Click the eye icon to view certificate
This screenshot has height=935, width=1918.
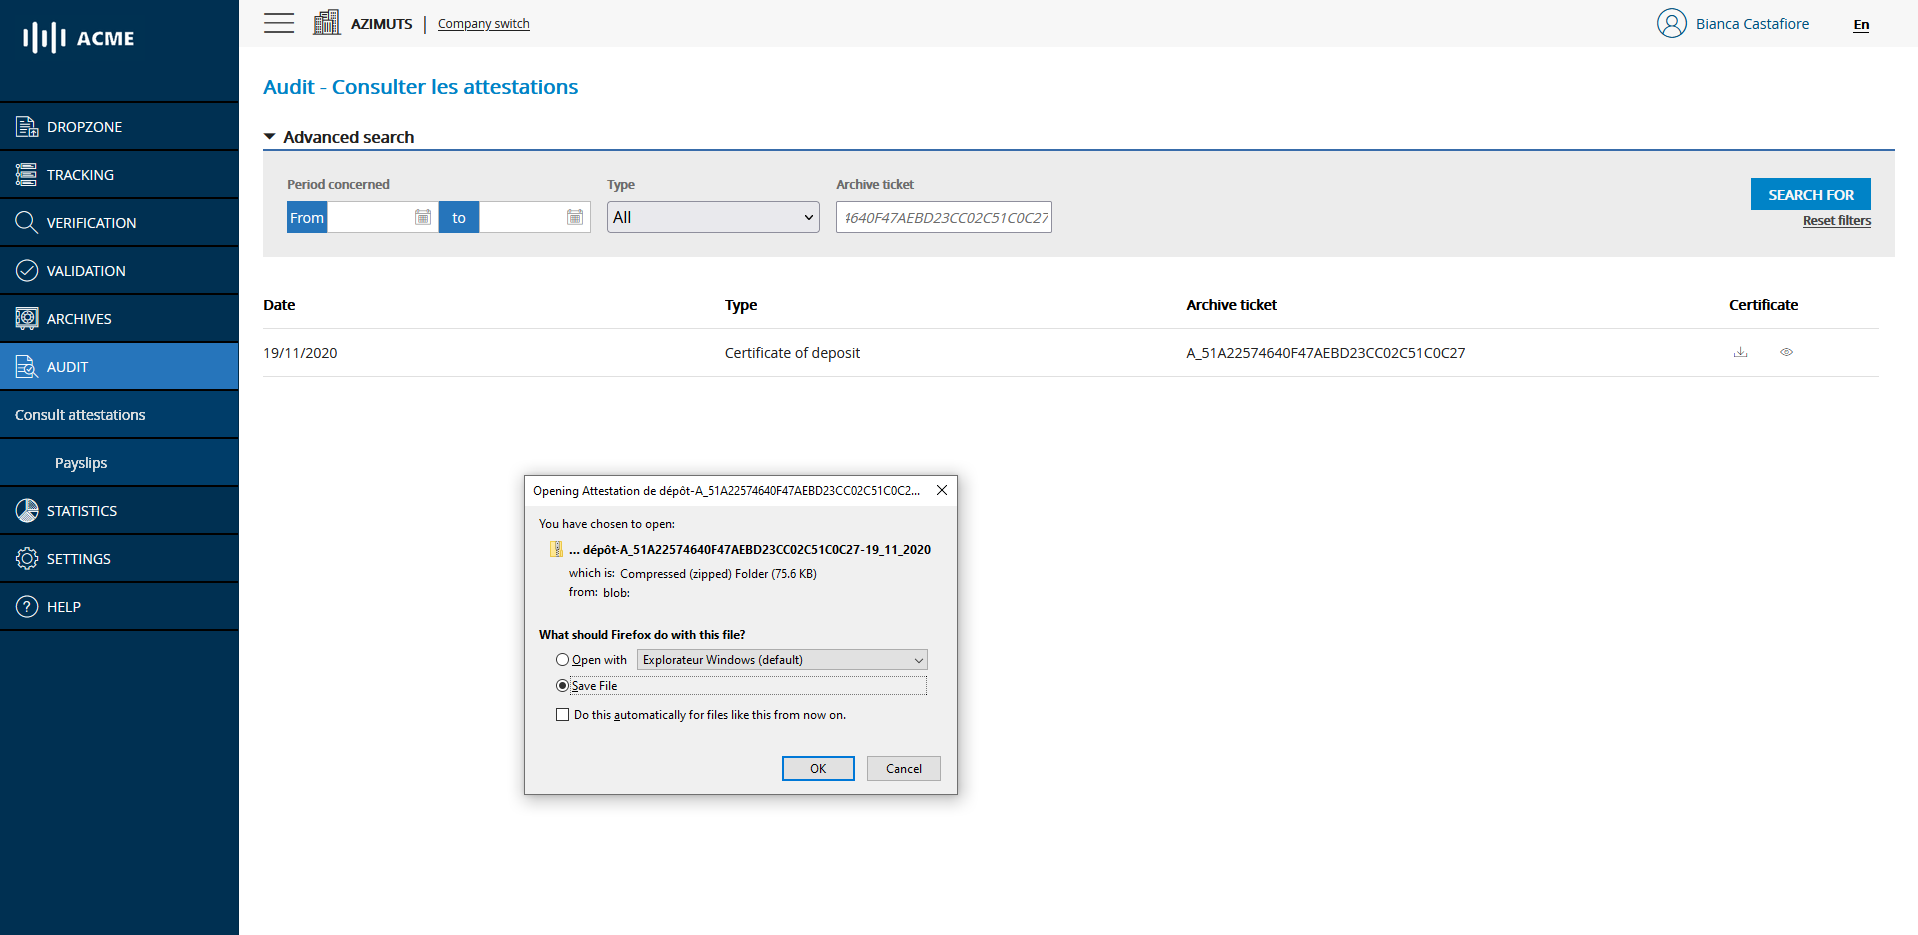tap(1786, 352)
